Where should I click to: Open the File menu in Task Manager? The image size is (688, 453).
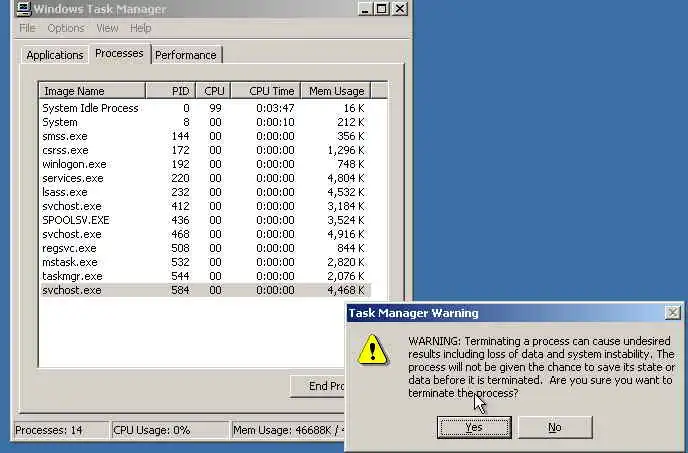[27, 28]
